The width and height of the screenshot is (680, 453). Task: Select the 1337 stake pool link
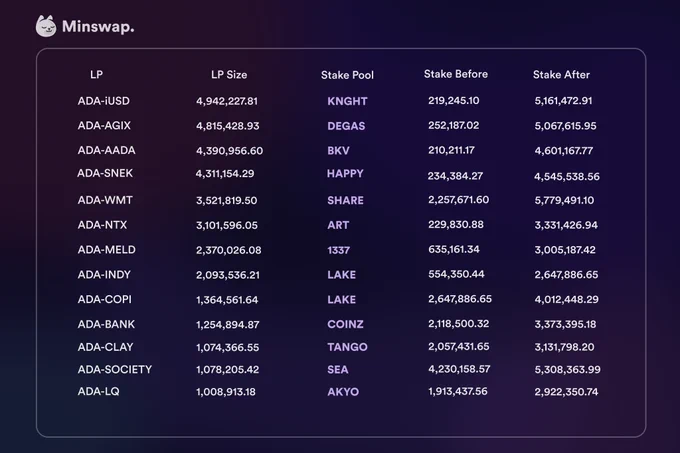coord(338,251)
